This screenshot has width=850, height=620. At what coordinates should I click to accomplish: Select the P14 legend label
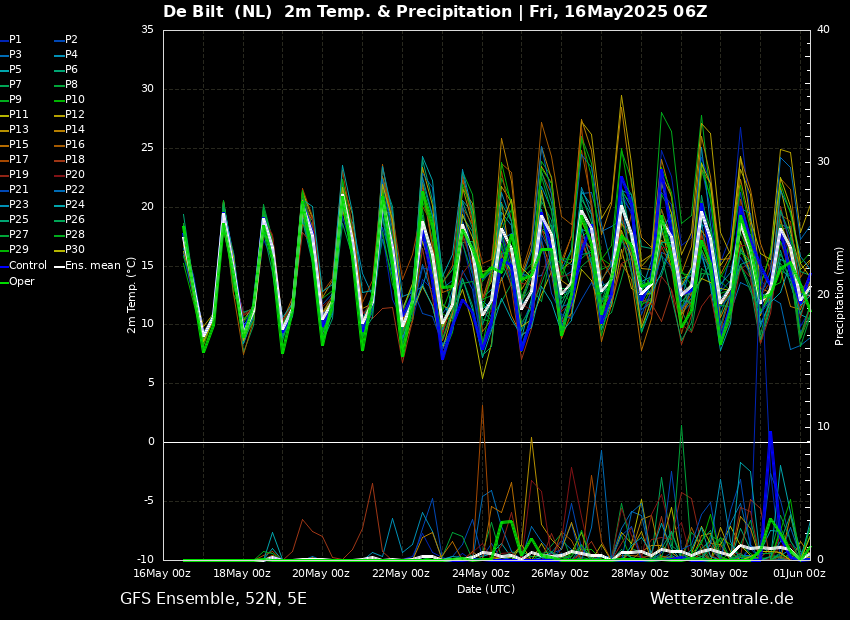(74, 130)
